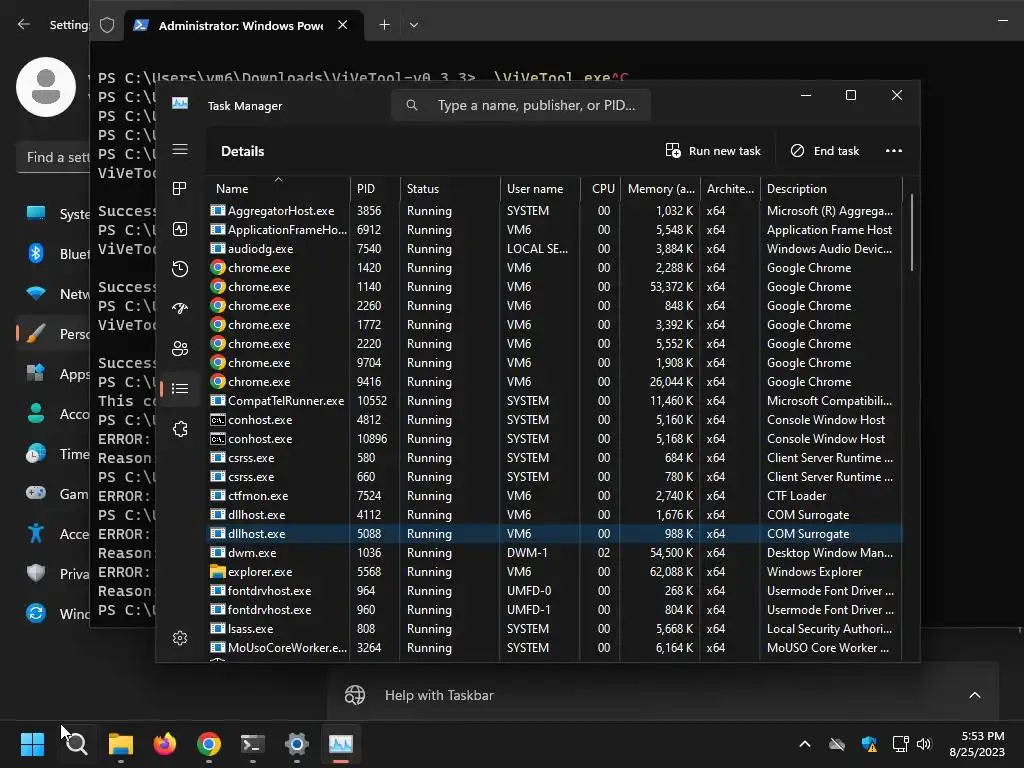Image resolution: width=1024 pixels, height=768 pixels.
Task: Switch to Settings on taskbar
Action: click(296, 744)
